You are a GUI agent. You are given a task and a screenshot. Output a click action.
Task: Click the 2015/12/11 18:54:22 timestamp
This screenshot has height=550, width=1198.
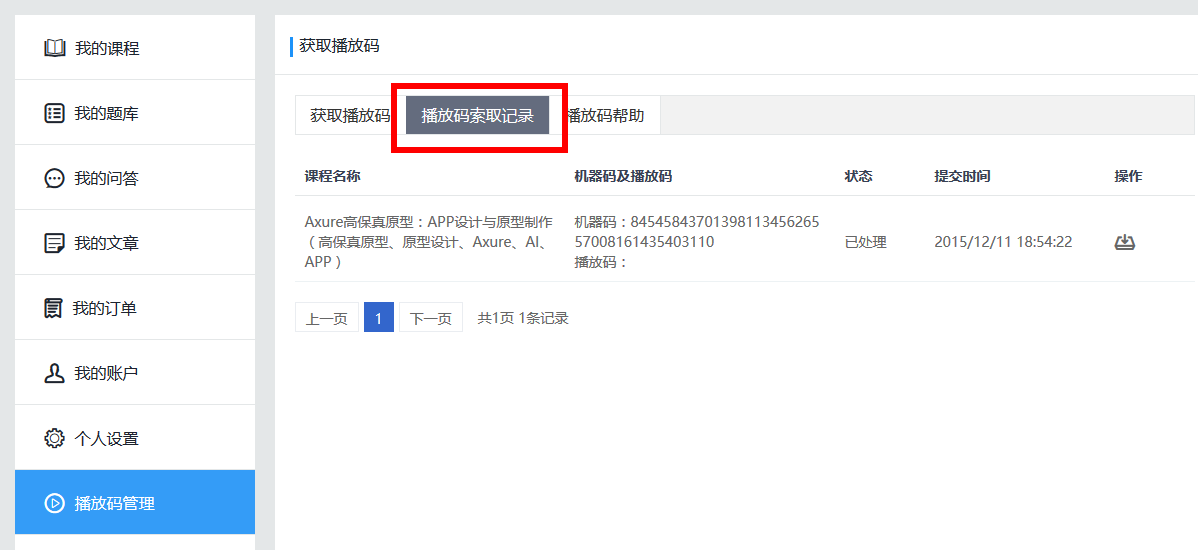[x=1003, y=242]
